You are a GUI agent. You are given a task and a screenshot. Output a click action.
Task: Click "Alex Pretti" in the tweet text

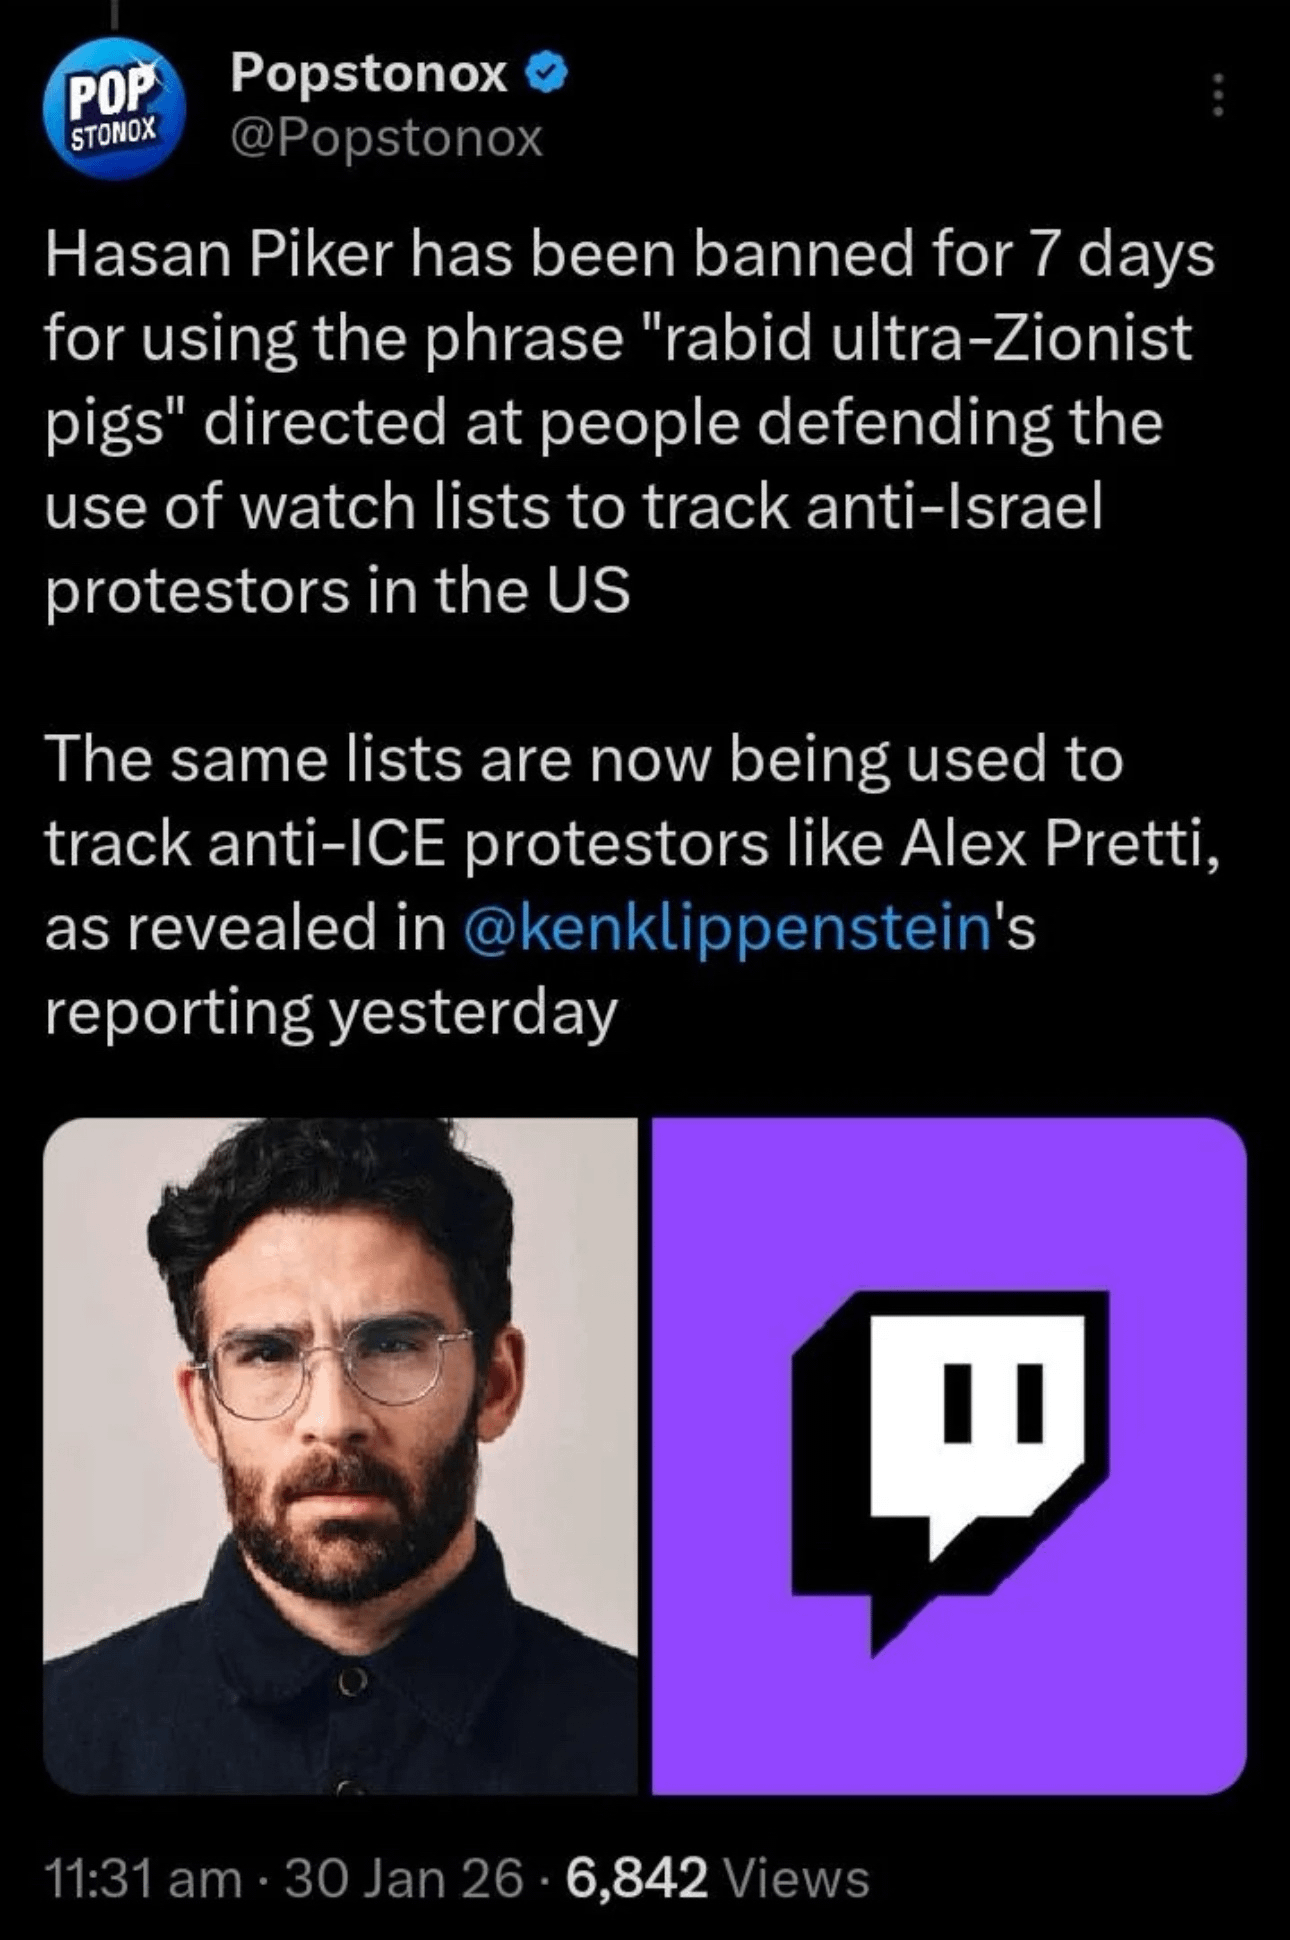coord(1058,843)
